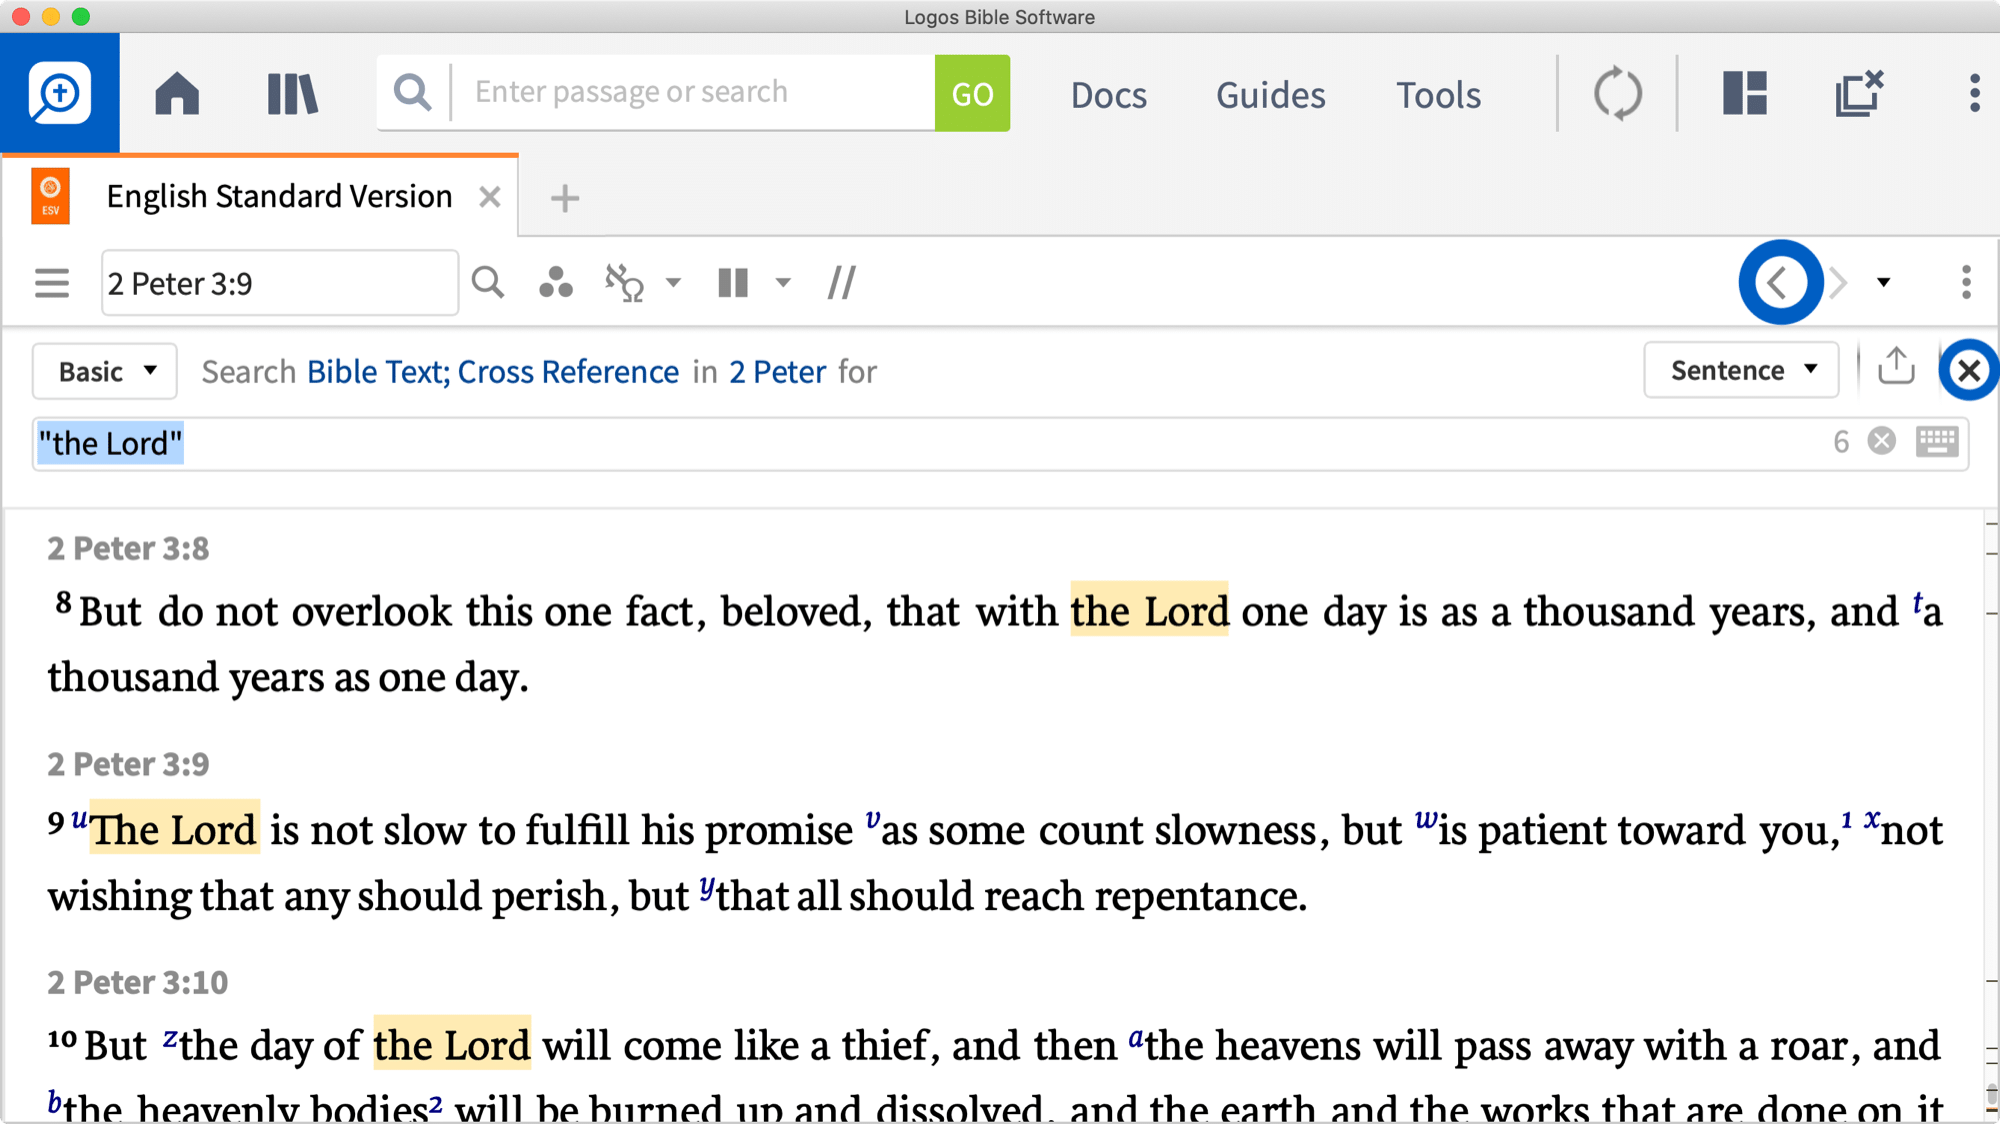Click the Logos app logo button
2000x1124 pixels.
[x=60, y=93]
